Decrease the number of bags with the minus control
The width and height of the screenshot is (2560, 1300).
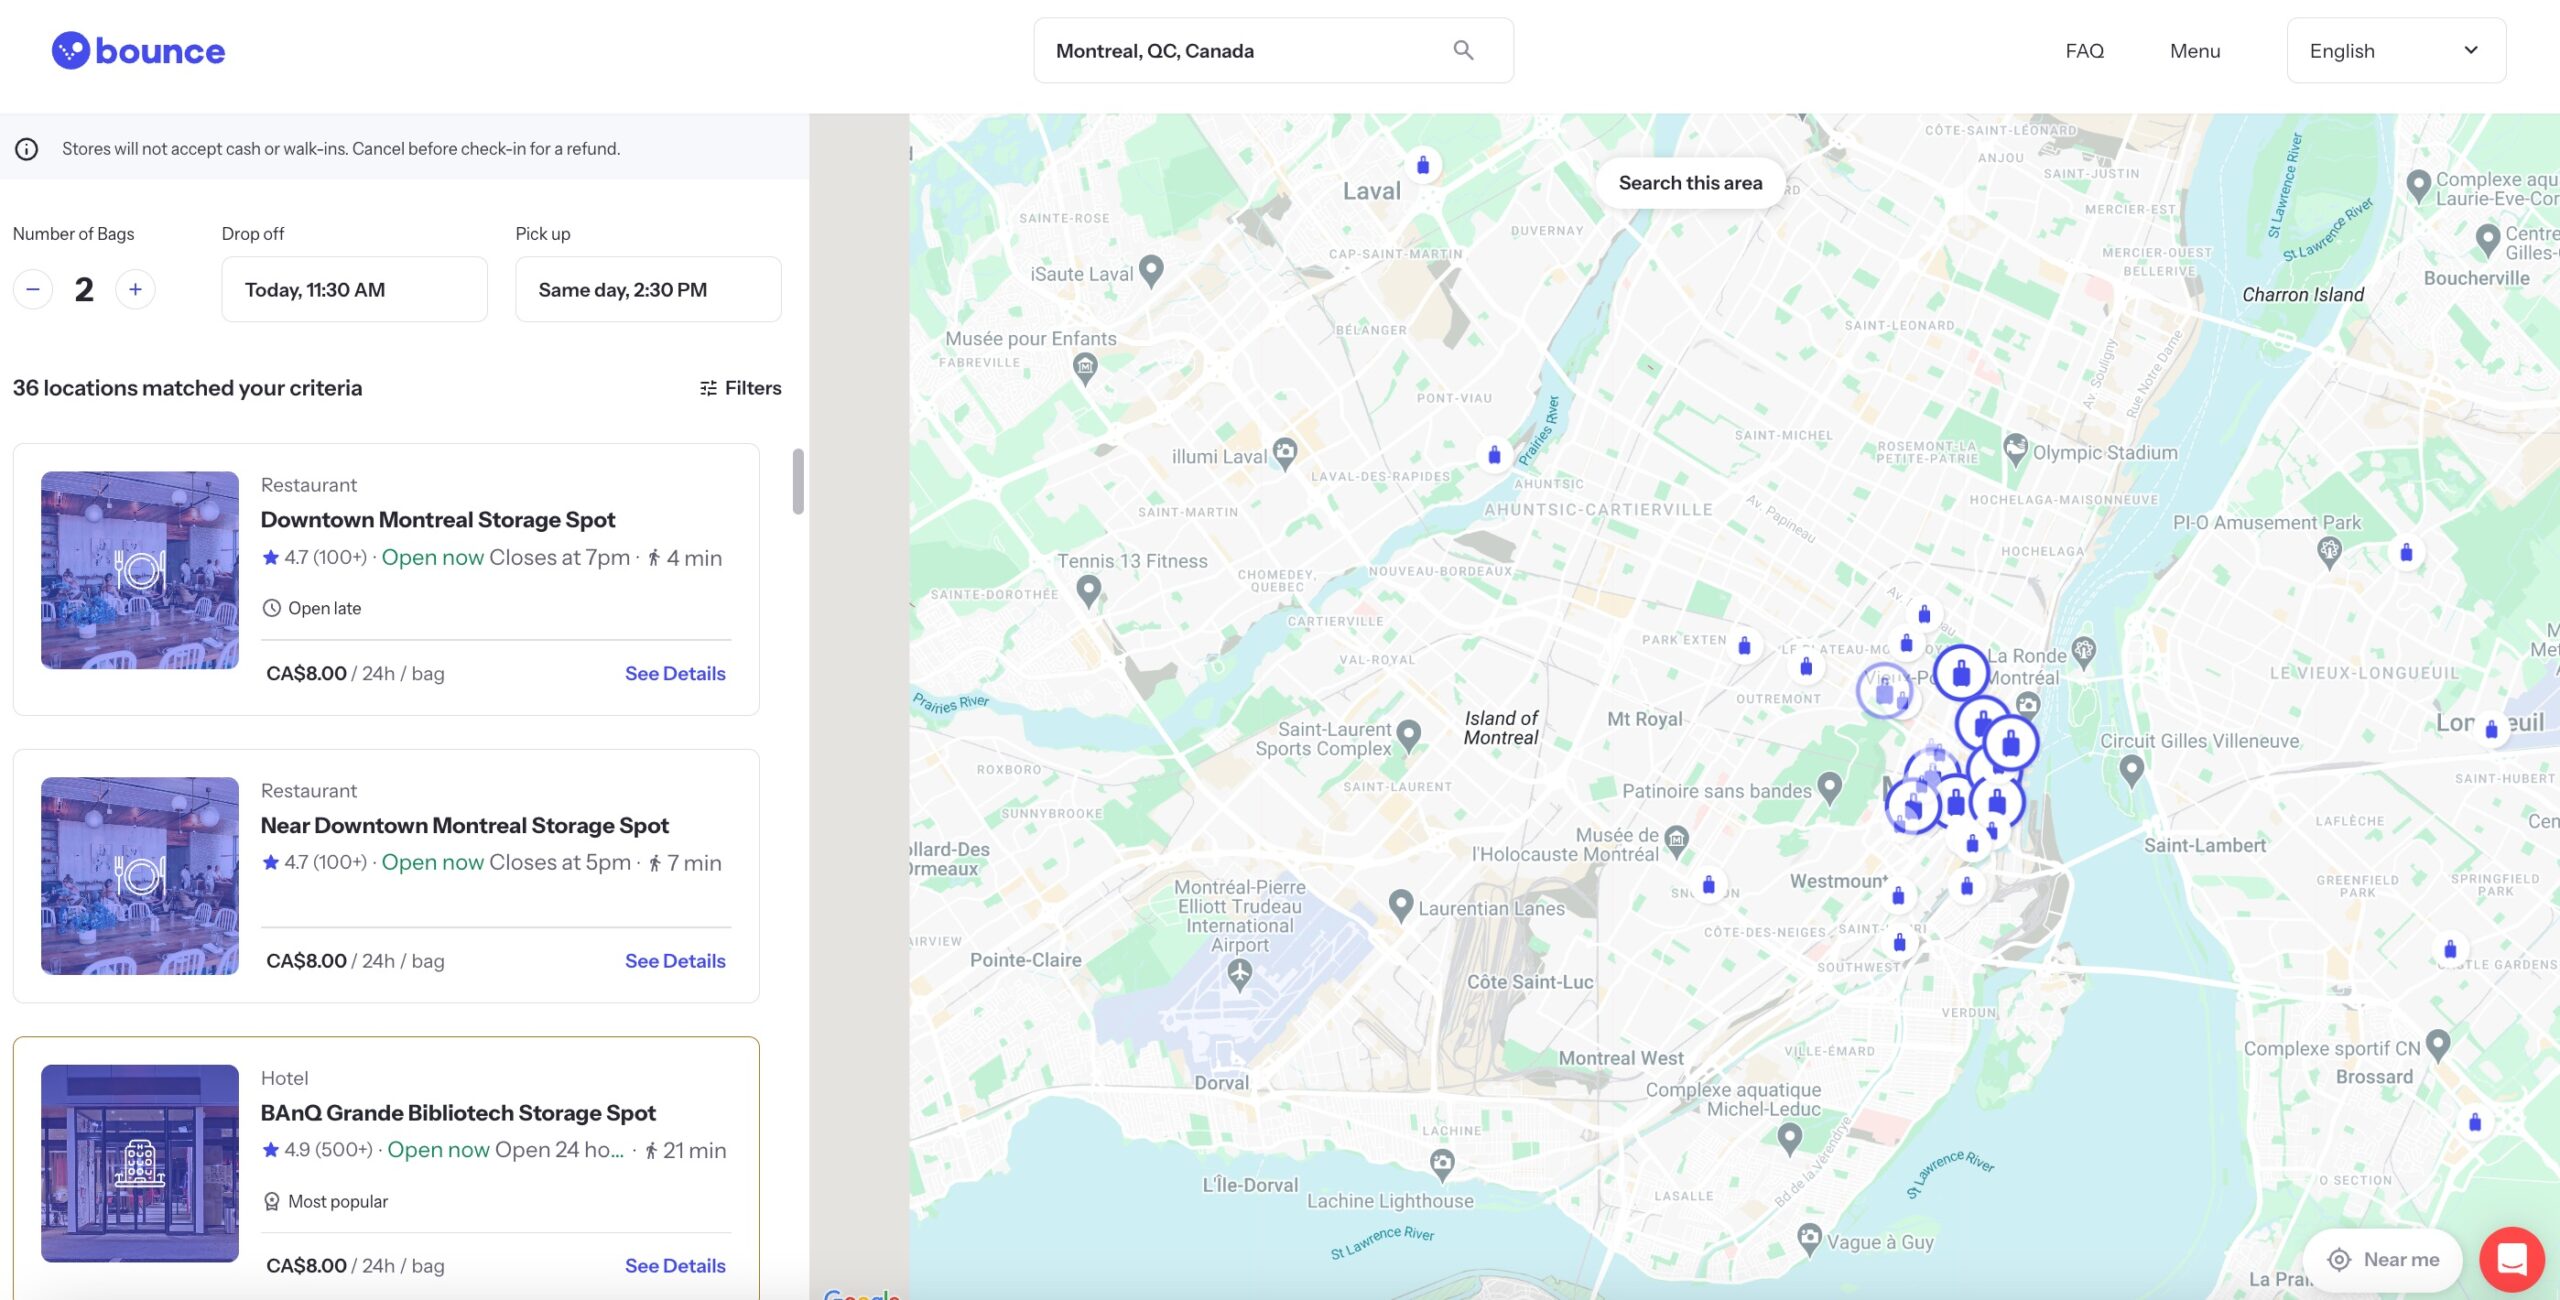coord(33,289)
